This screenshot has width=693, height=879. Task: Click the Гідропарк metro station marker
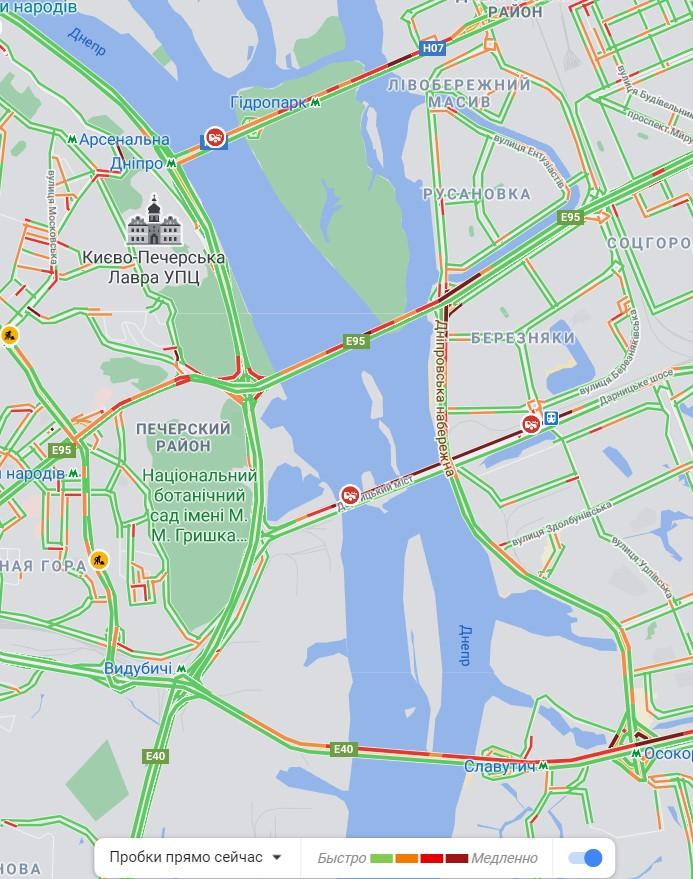[x=316, y=103]
